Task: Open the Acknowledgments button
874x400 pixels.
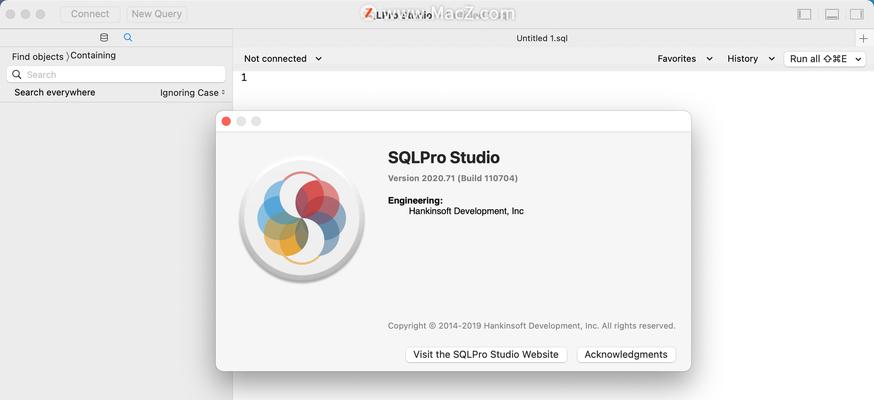Action: pyautogui.click(x=626, y=354)
